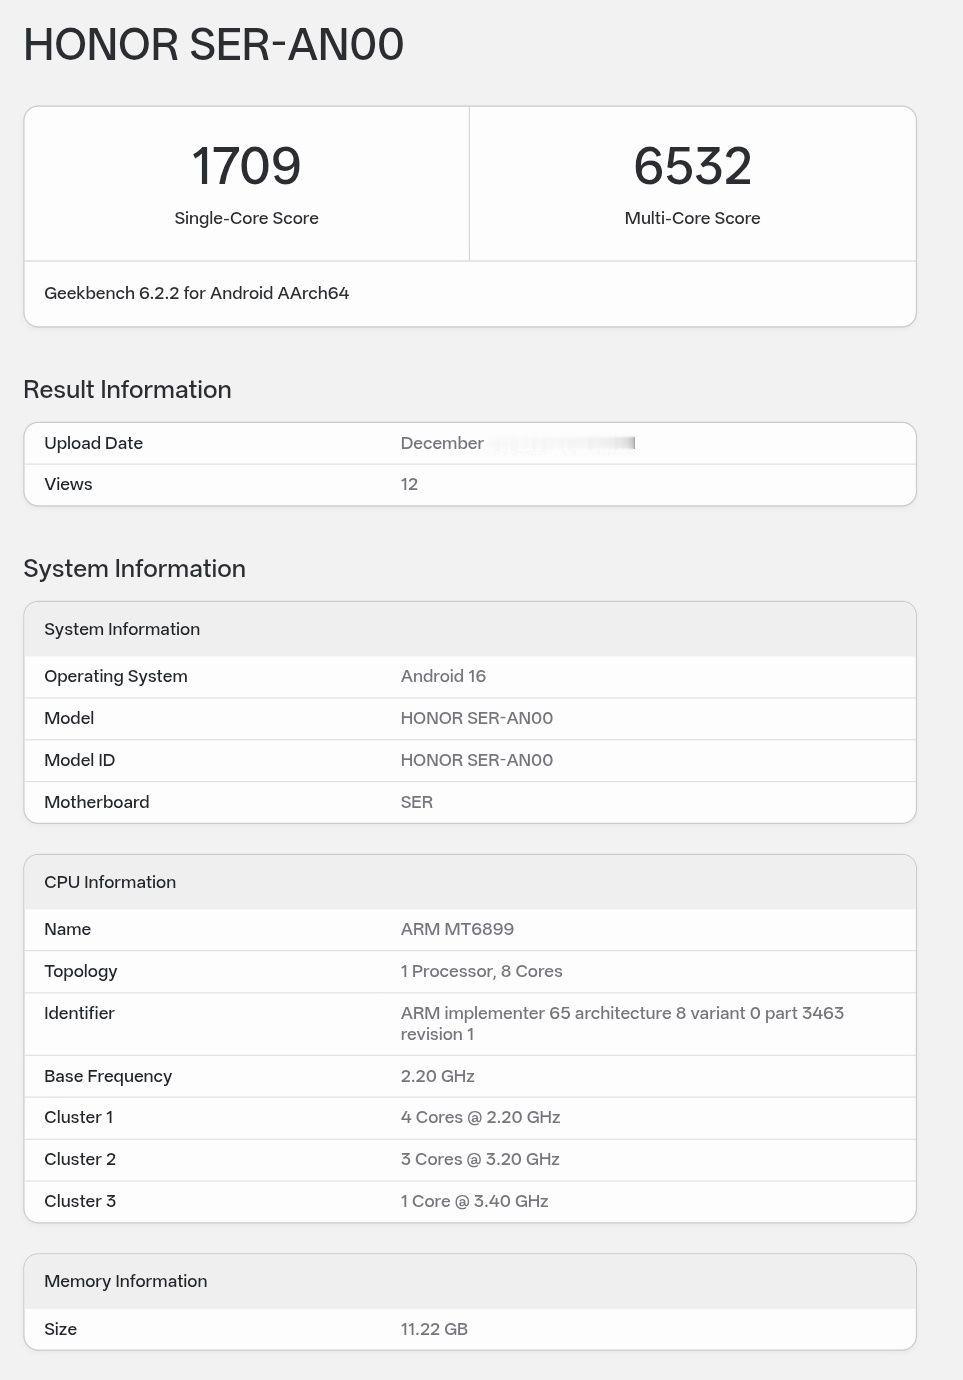Click the Multi-Core Score label

692,218
